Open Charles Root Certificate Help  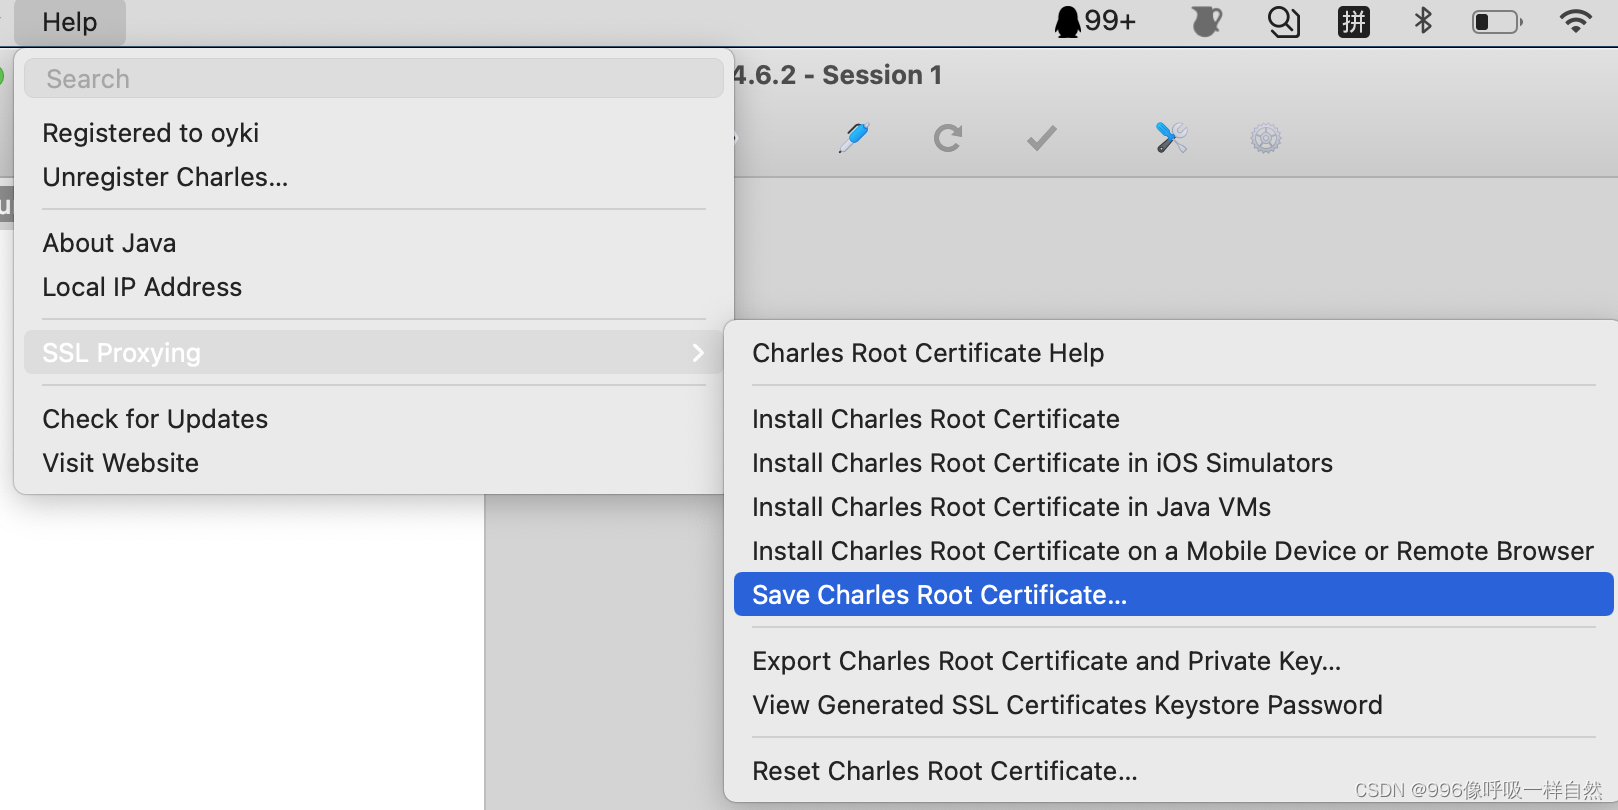coord(1174,353)
